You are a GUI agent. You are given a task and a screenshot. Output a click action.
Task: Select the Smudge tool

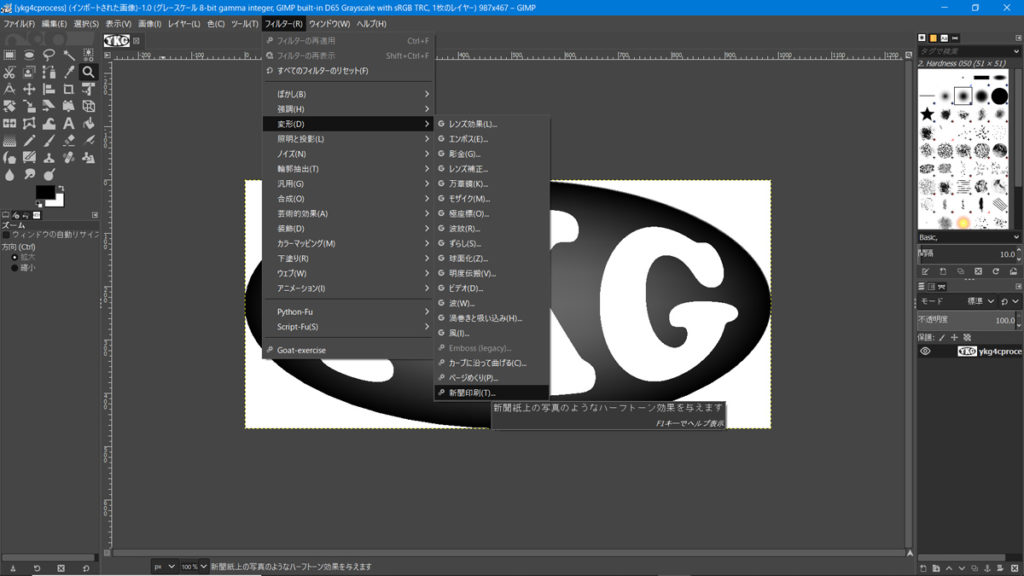[29, 174]
